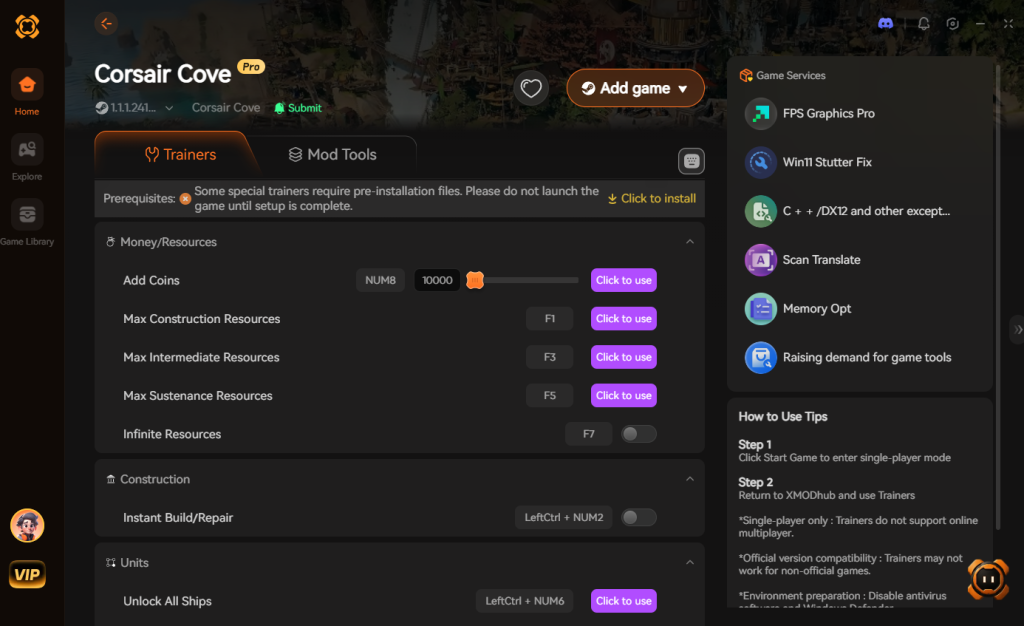The width and height of the screenshot is (1024, 626).
Task: Click the Step 2 text
Action: [756, 482]
